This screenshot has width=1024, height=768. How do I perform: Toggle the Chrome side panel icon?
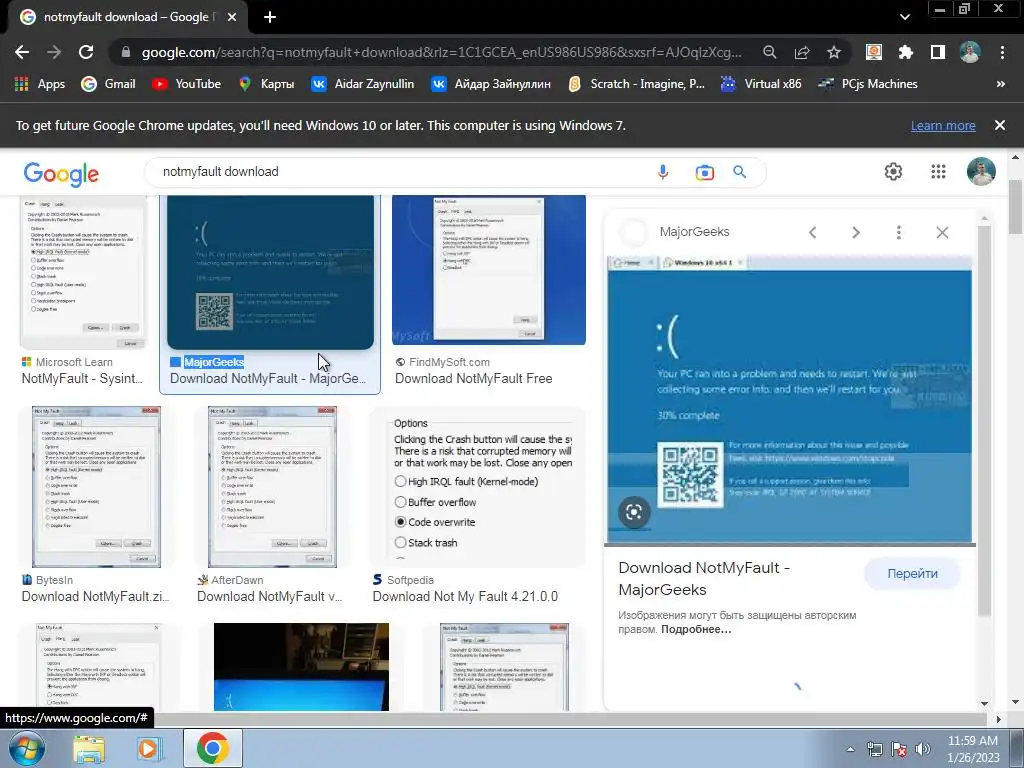point(938,52)
